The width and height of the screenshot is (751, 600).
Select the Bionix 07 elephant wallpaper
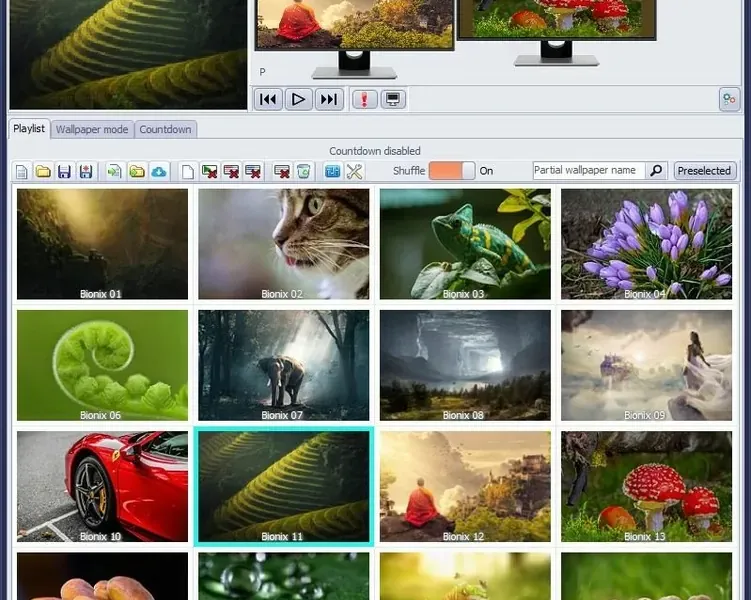(x=284, y=365)
